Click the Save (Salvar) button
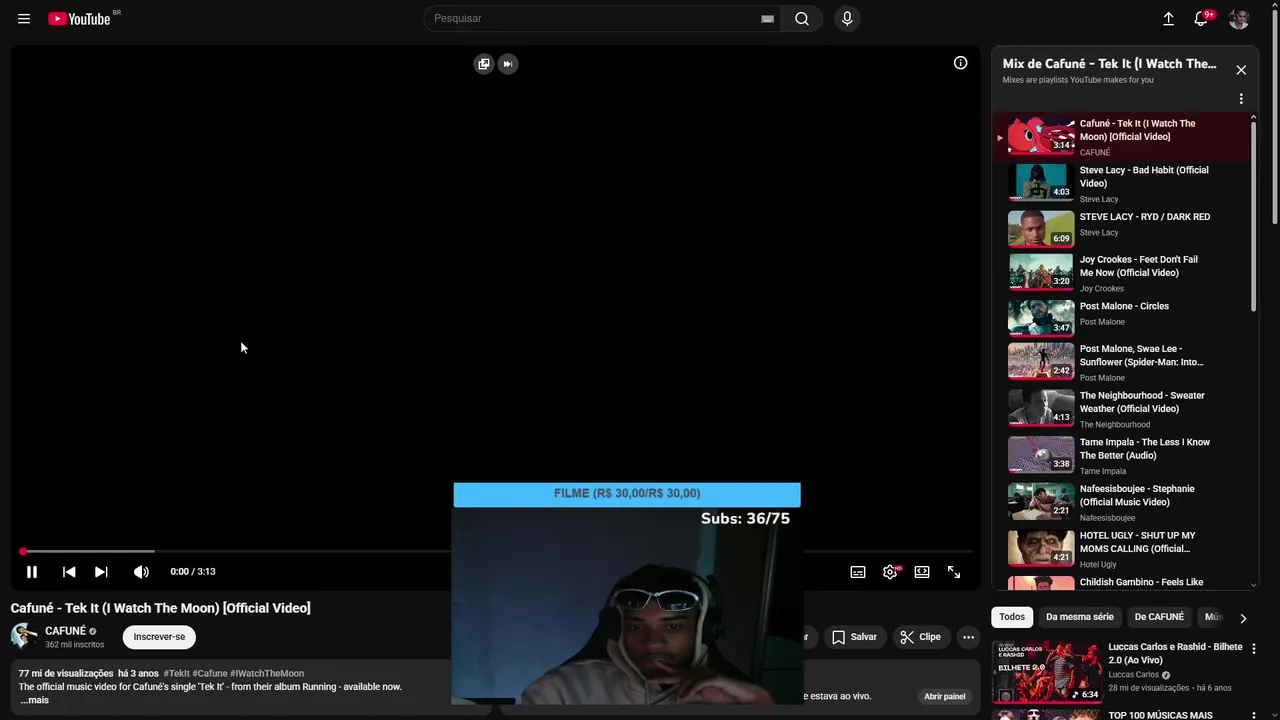 (x=854, y=637)
